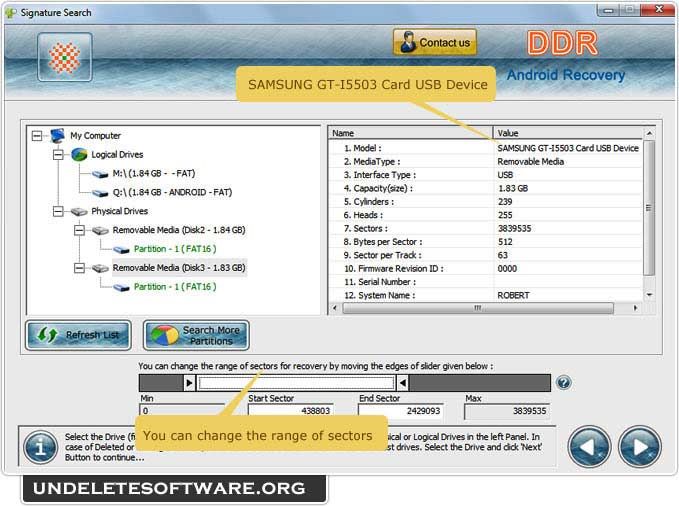Select Removable Media (Disk3 - 1.83 GB)
This screenshot has height=506, width=679.
[x=178, y=268]
